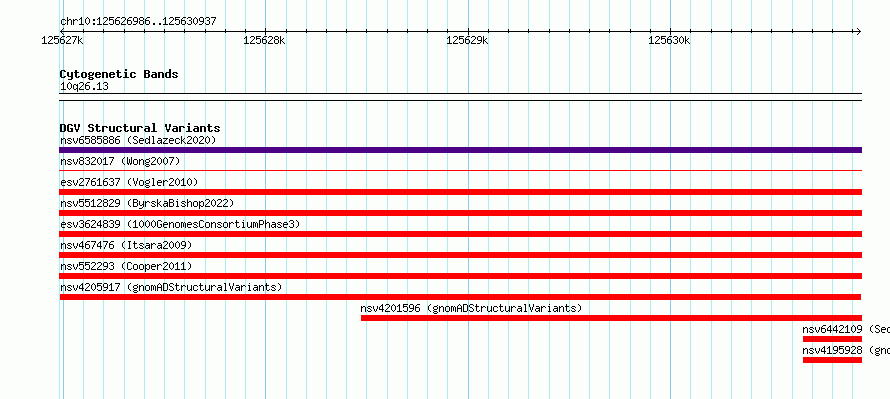Screen dimensions: 890x399
Task: Click the red bar below nsv5512829
Action: tap(460, 213)
